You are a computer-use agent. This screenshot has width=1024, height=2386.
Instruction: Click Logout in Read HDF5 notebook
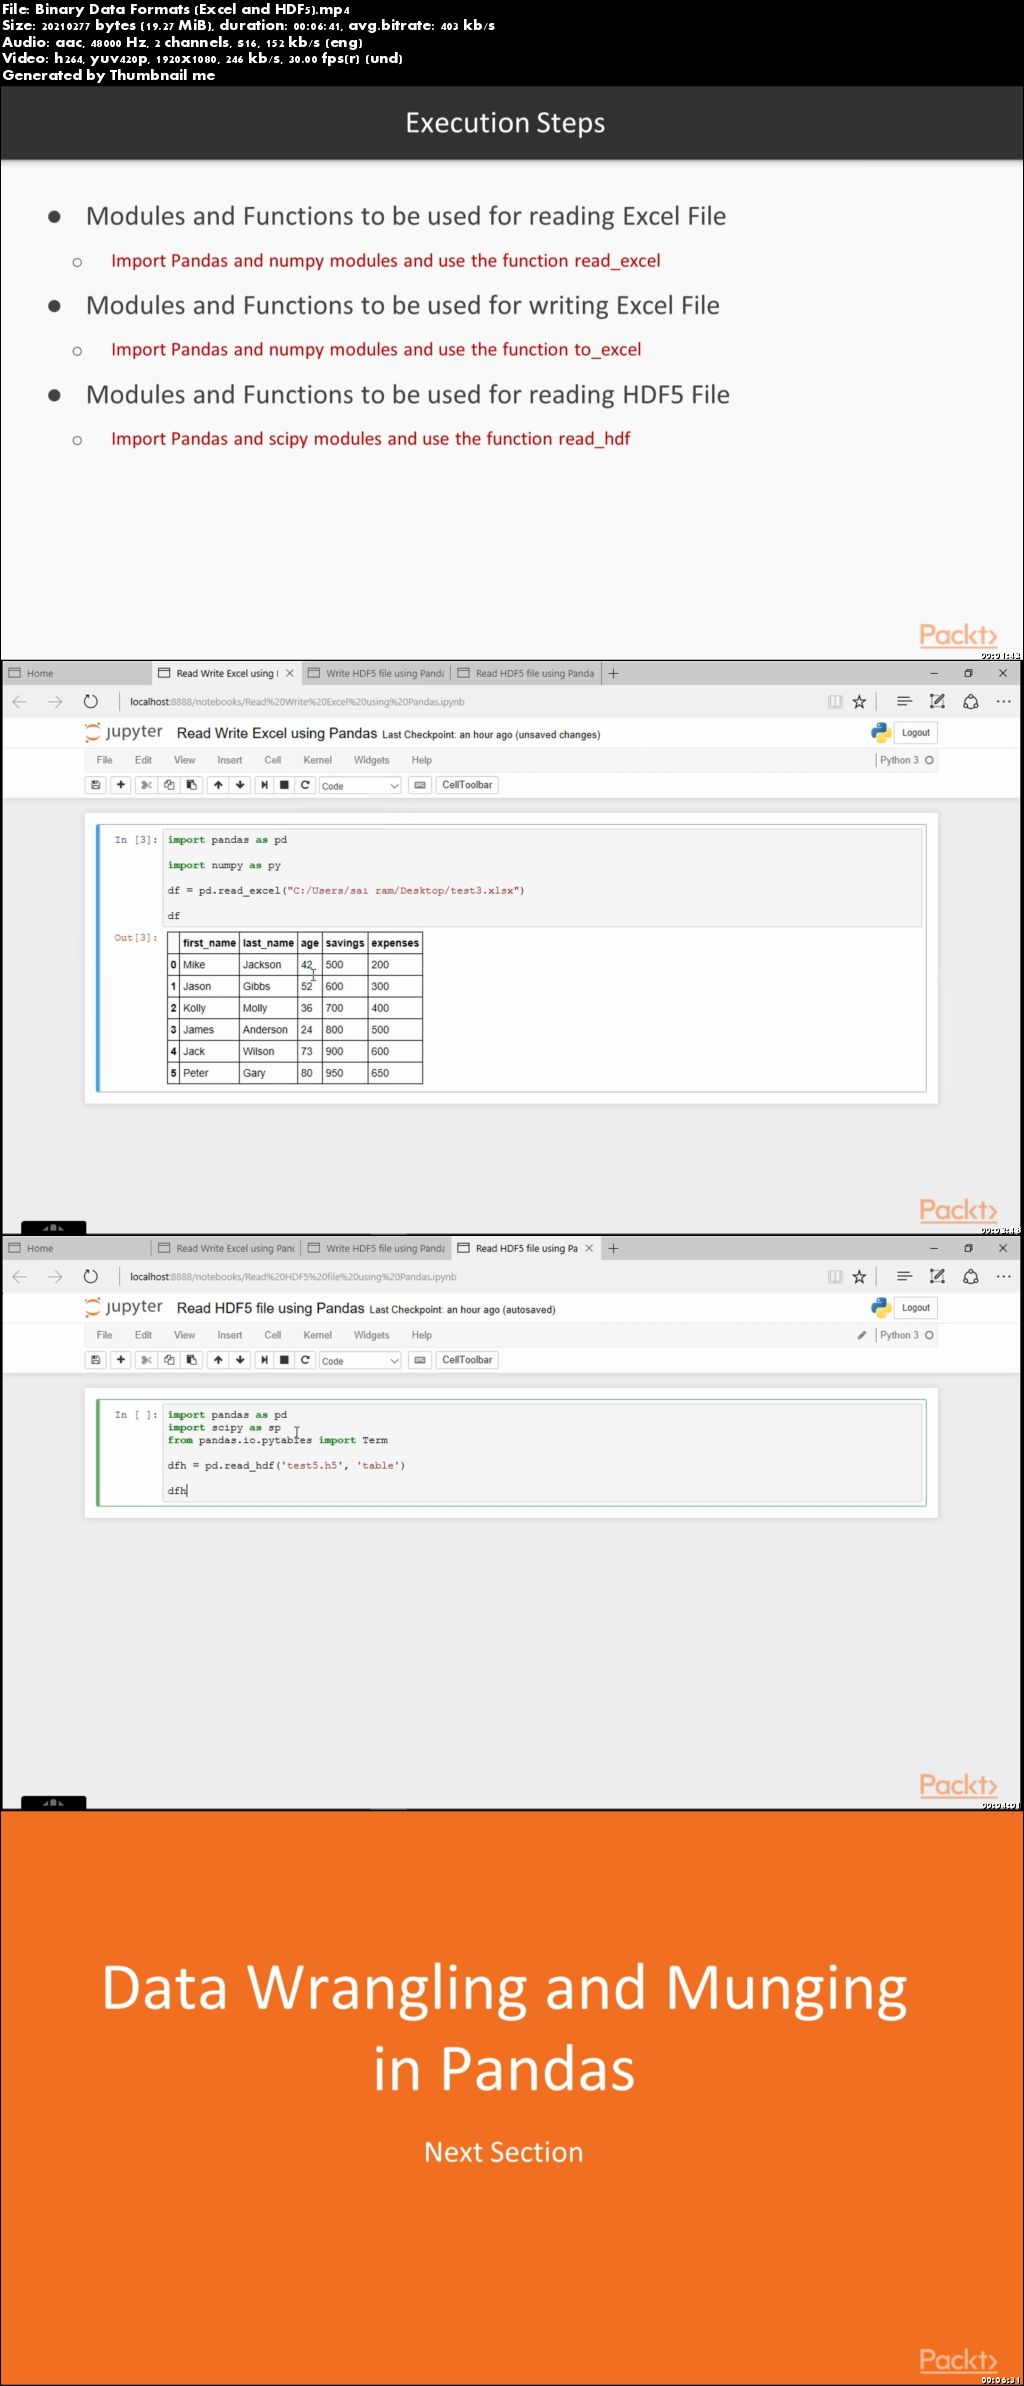click(x=915, y=1308)
